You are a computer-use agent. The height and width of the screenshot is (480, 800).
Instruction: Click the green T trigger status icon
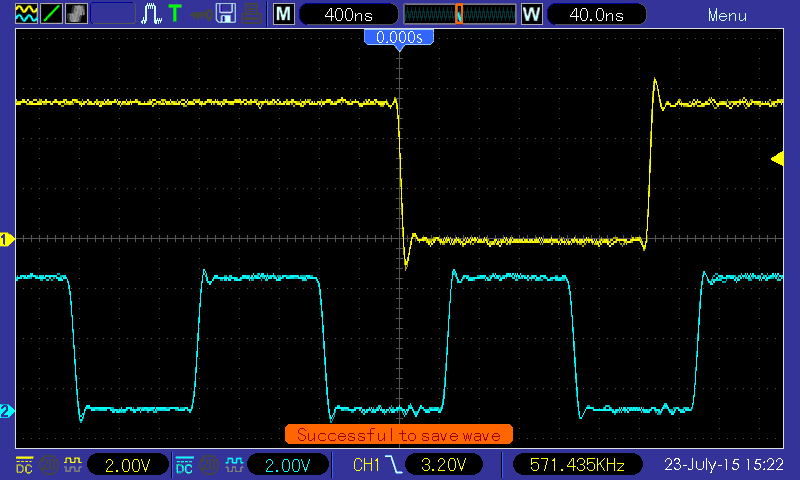(x=175, y=14)
